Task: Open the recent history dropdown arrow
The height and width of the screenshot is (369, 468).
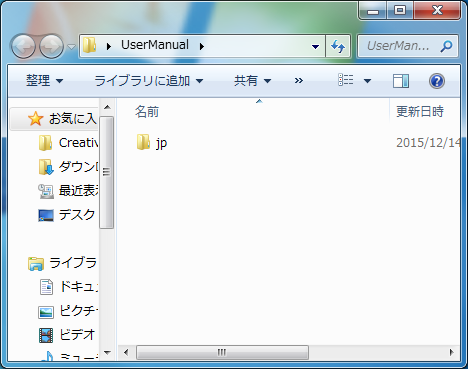Action: coord(71,47)
